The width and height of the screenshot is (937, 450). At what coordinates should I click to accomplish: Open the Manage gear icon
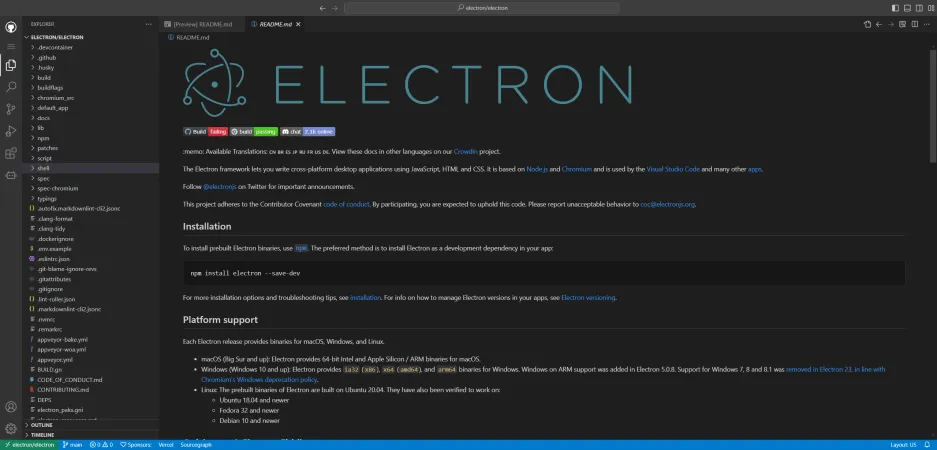pyautogui.click(x=11, y=428)
